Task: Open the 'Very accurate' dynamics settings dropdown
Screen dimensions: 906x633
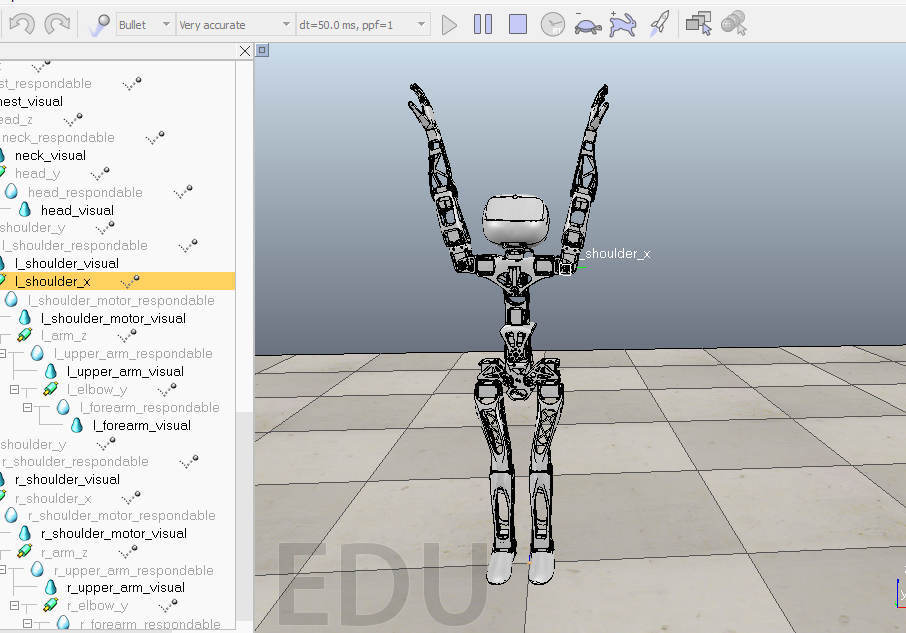Action: [235, 24]
